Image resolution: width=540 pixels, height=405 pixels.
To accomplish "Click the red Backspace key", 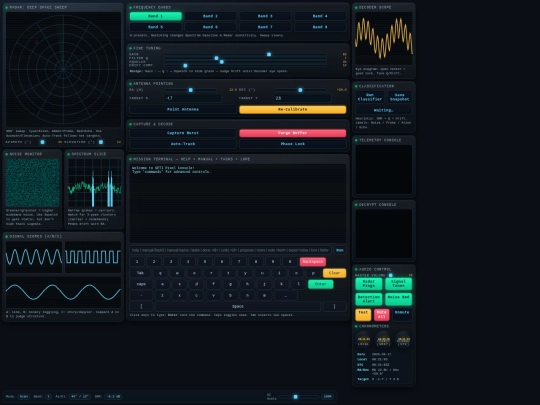I will click(x=313, y=262).
